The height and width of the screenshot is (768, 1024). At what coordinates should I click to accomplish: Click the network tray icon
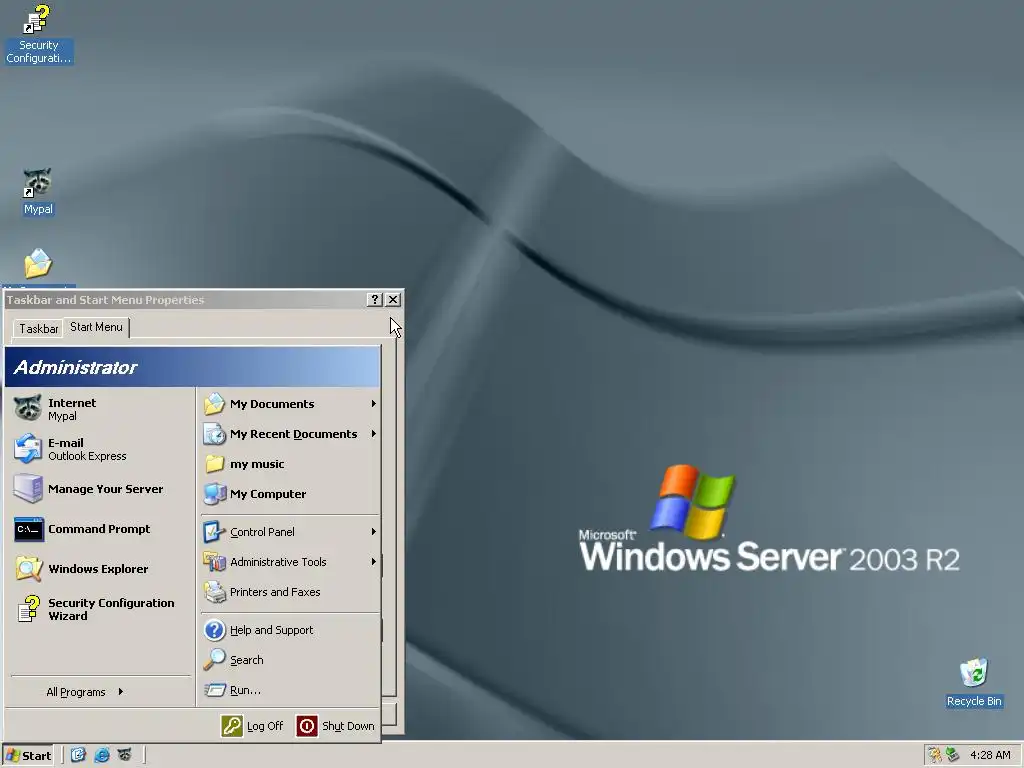952,755
